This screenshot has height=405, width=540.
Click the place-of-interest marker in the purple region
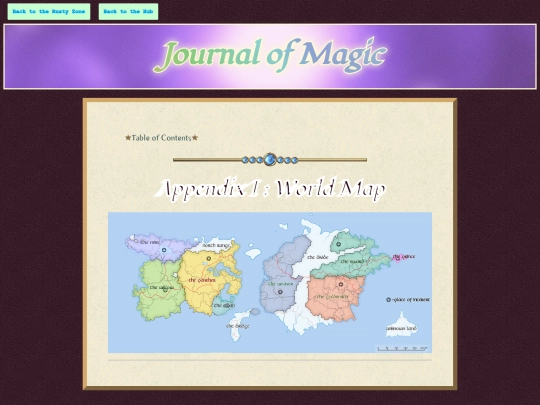point(164,250)
